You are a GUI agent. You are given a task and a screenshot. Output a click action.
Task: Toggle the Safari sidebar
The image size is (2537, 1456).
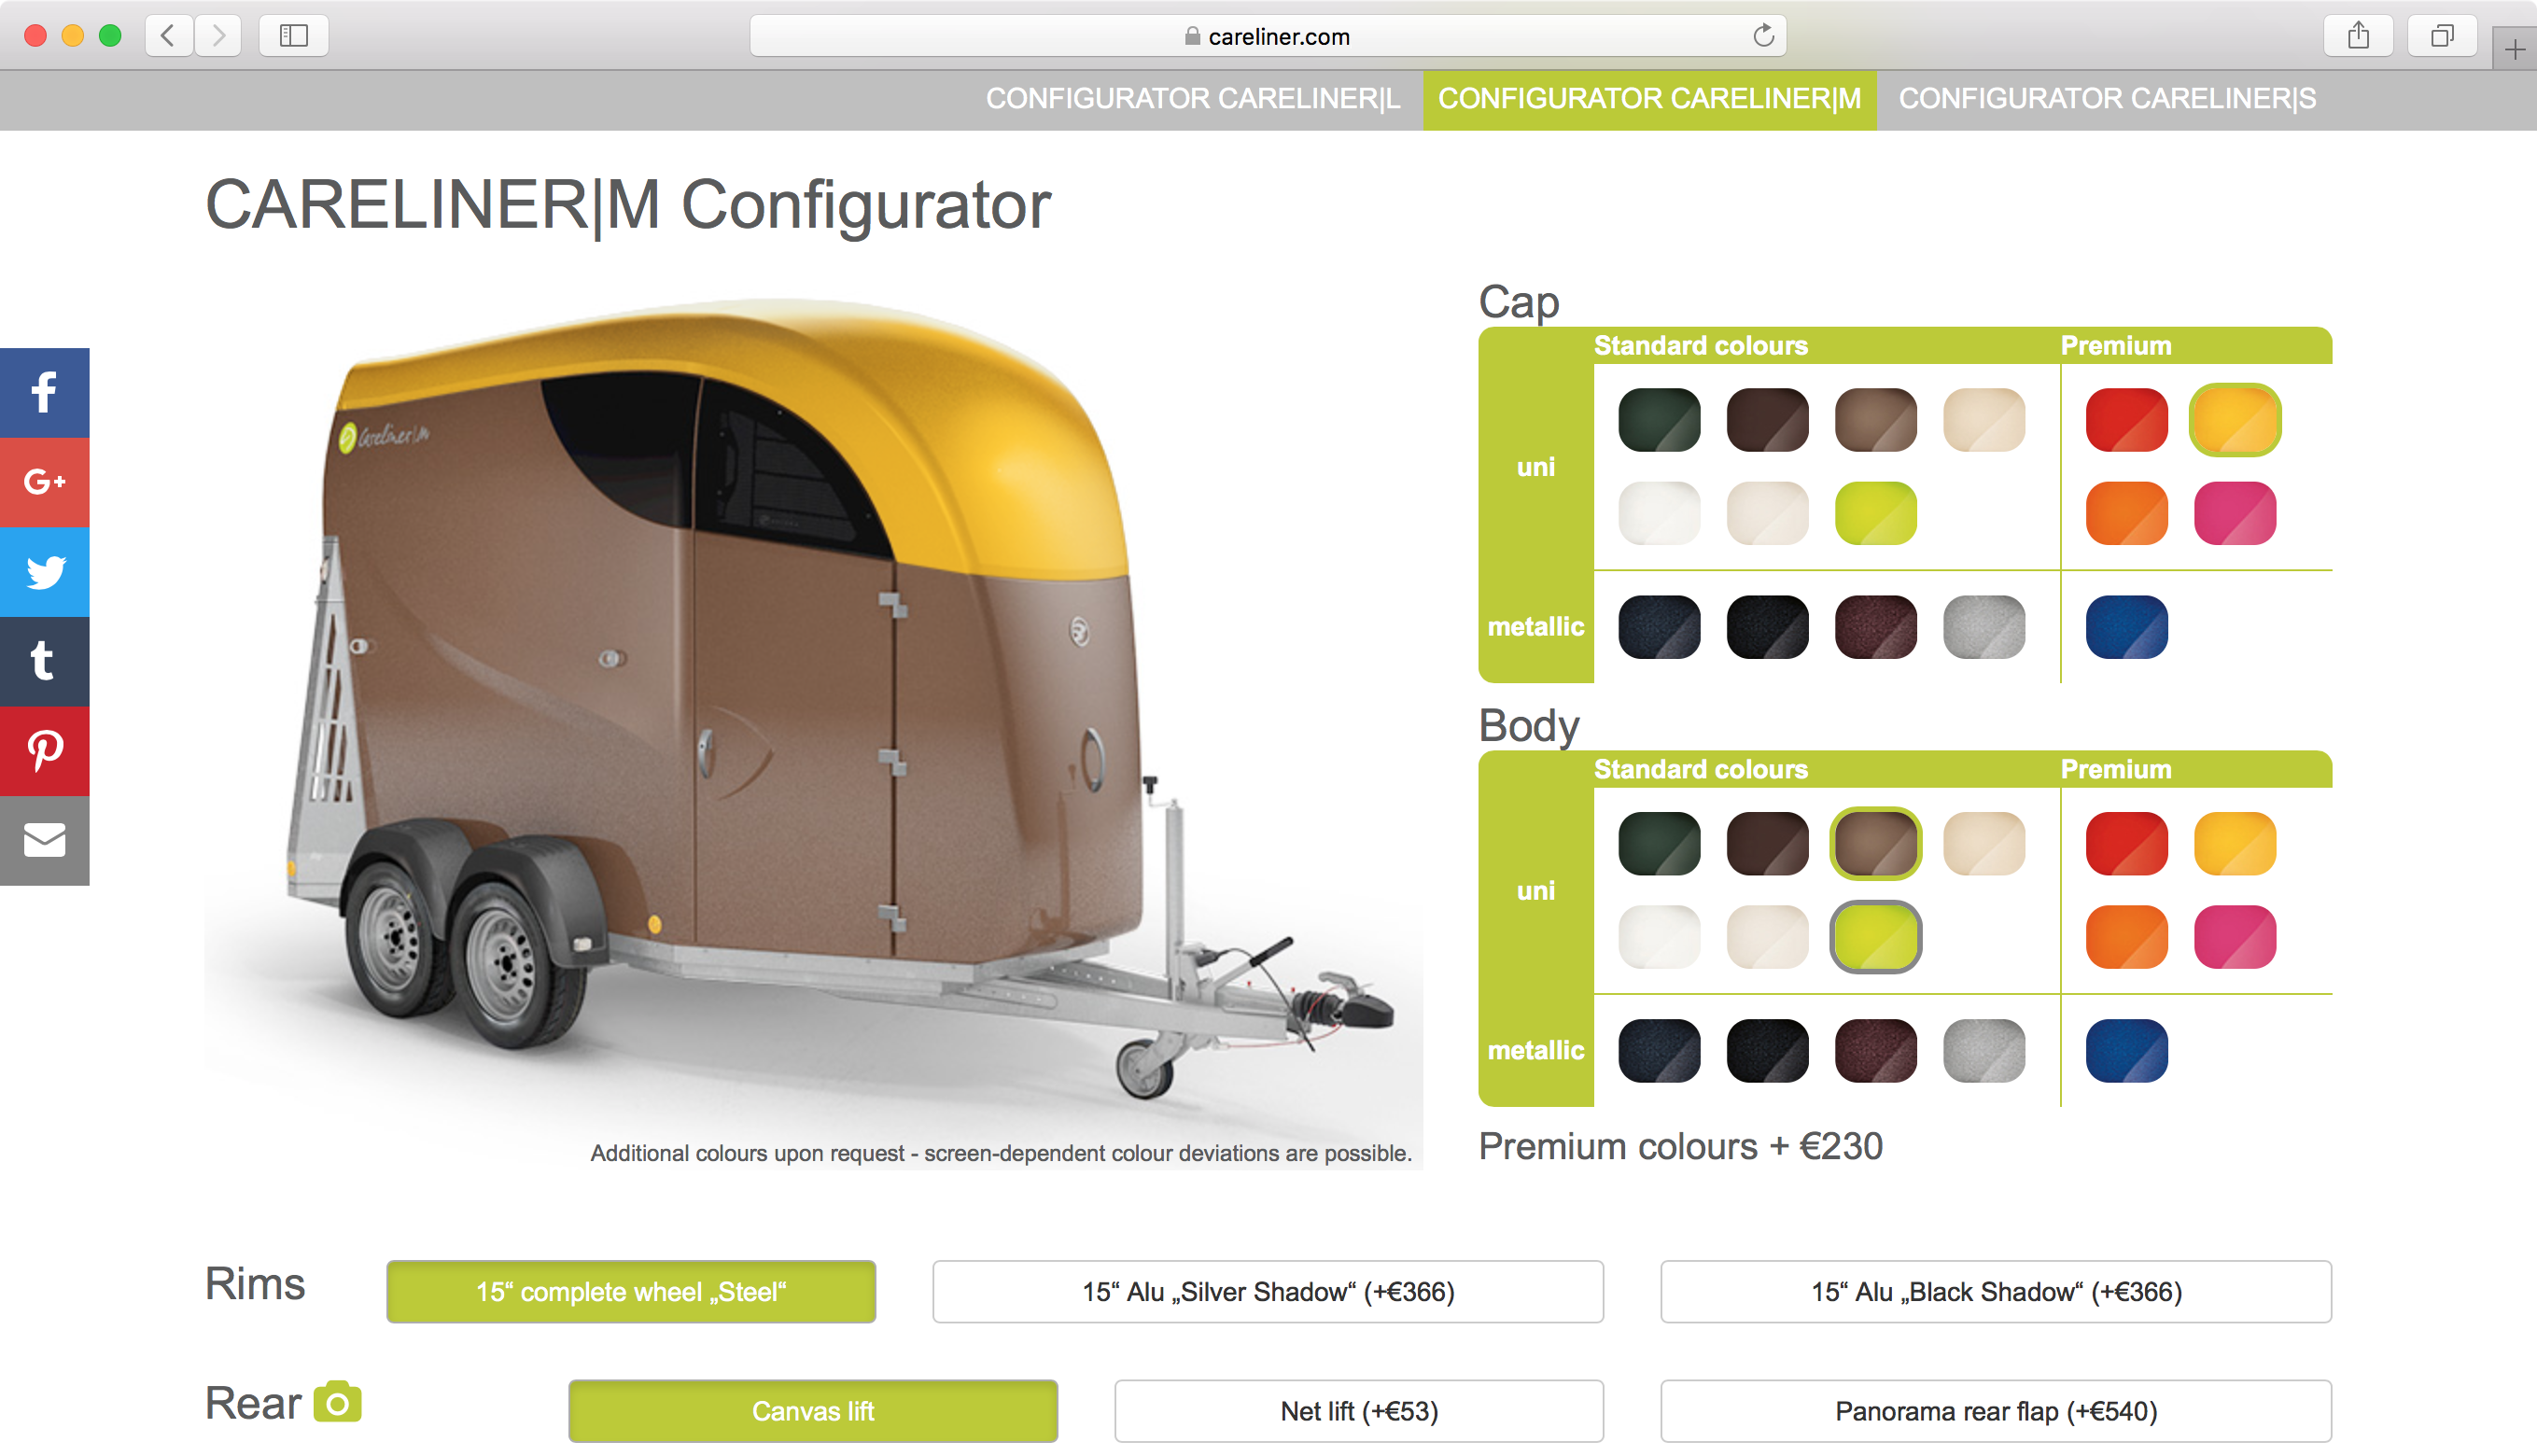point(293,36)
